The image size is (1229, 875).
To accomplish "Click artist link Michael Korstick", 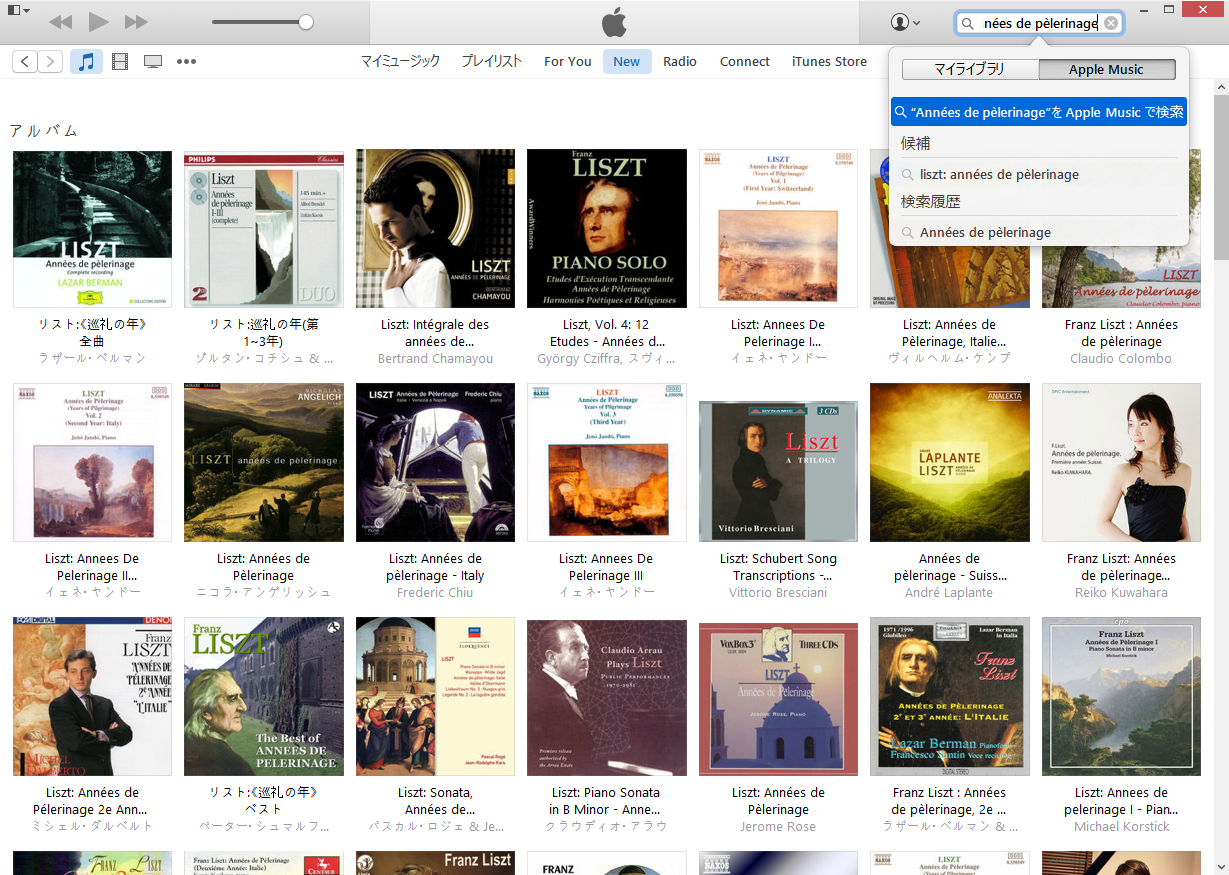I will click(1121, 826).
